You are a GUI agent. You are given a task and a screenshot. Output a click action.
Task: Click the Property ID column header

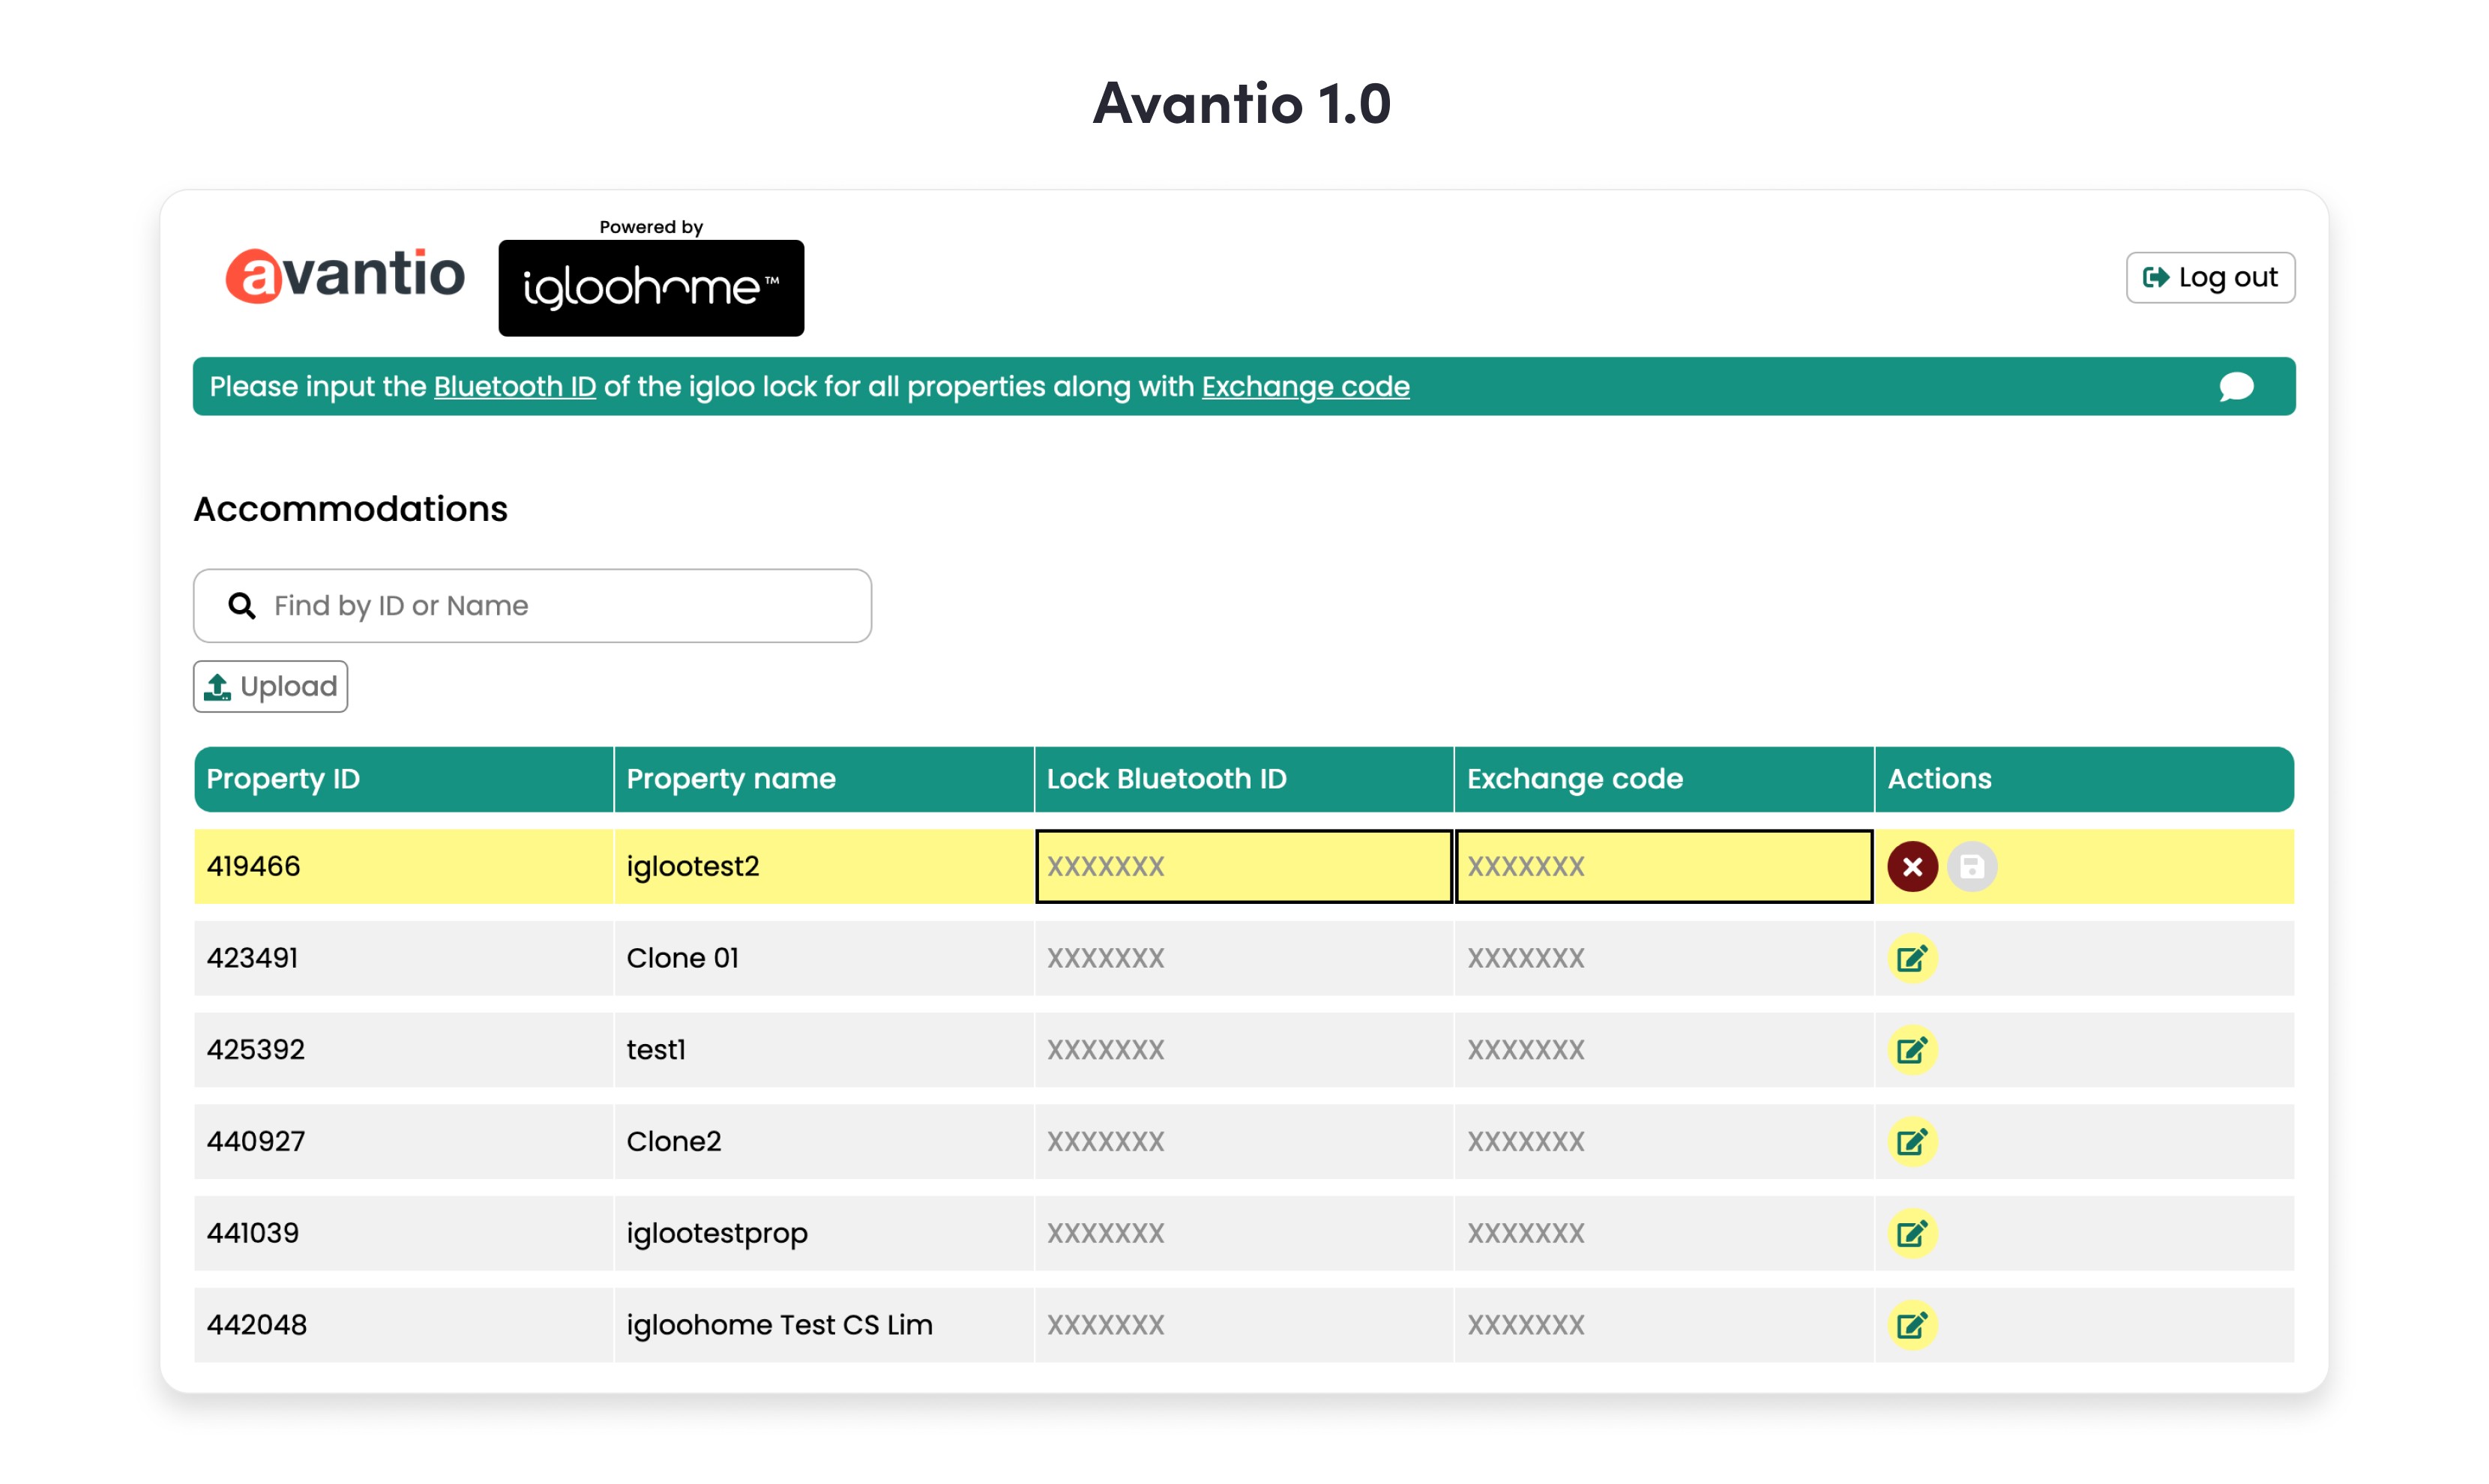283,779
